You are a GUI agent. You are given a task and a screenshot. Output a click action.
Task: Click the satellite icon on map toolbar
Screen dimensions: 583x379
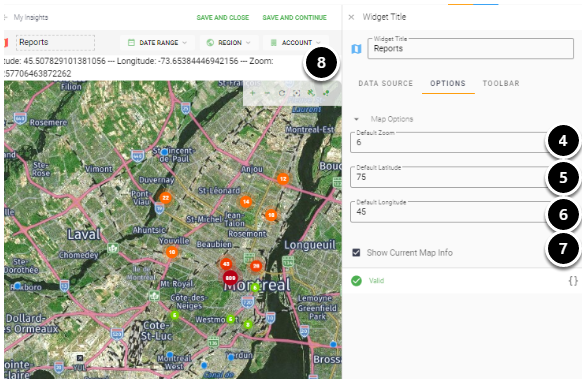(x=311, y=93)
